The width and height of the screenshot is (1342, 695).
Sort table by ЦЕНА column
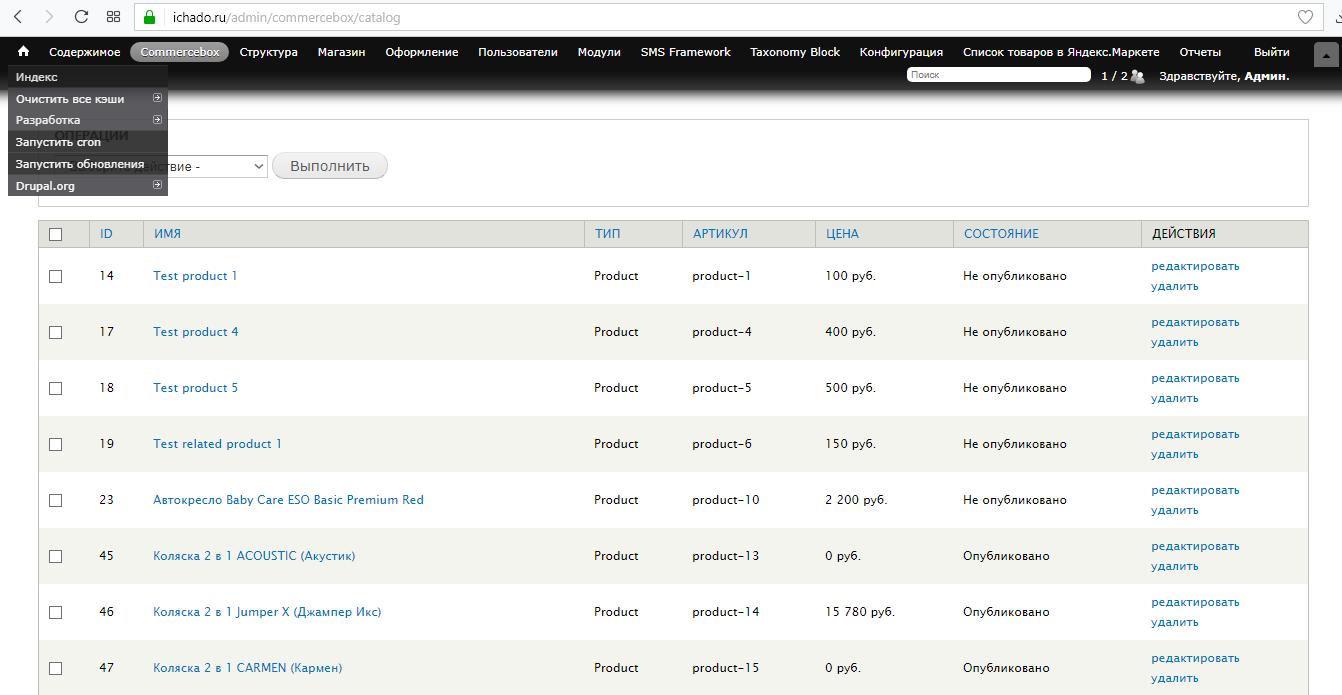(842, 234)
